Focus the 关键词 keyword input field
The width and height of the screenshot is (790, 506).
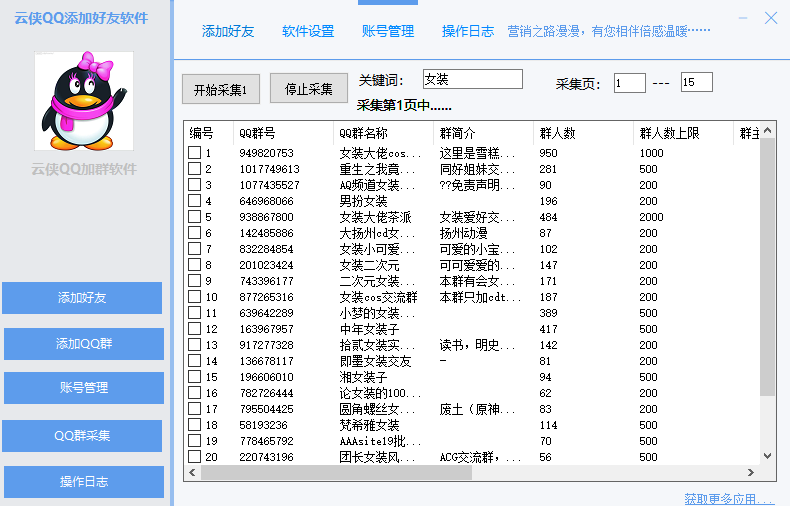pyautogui.click(x=472, y=79)
